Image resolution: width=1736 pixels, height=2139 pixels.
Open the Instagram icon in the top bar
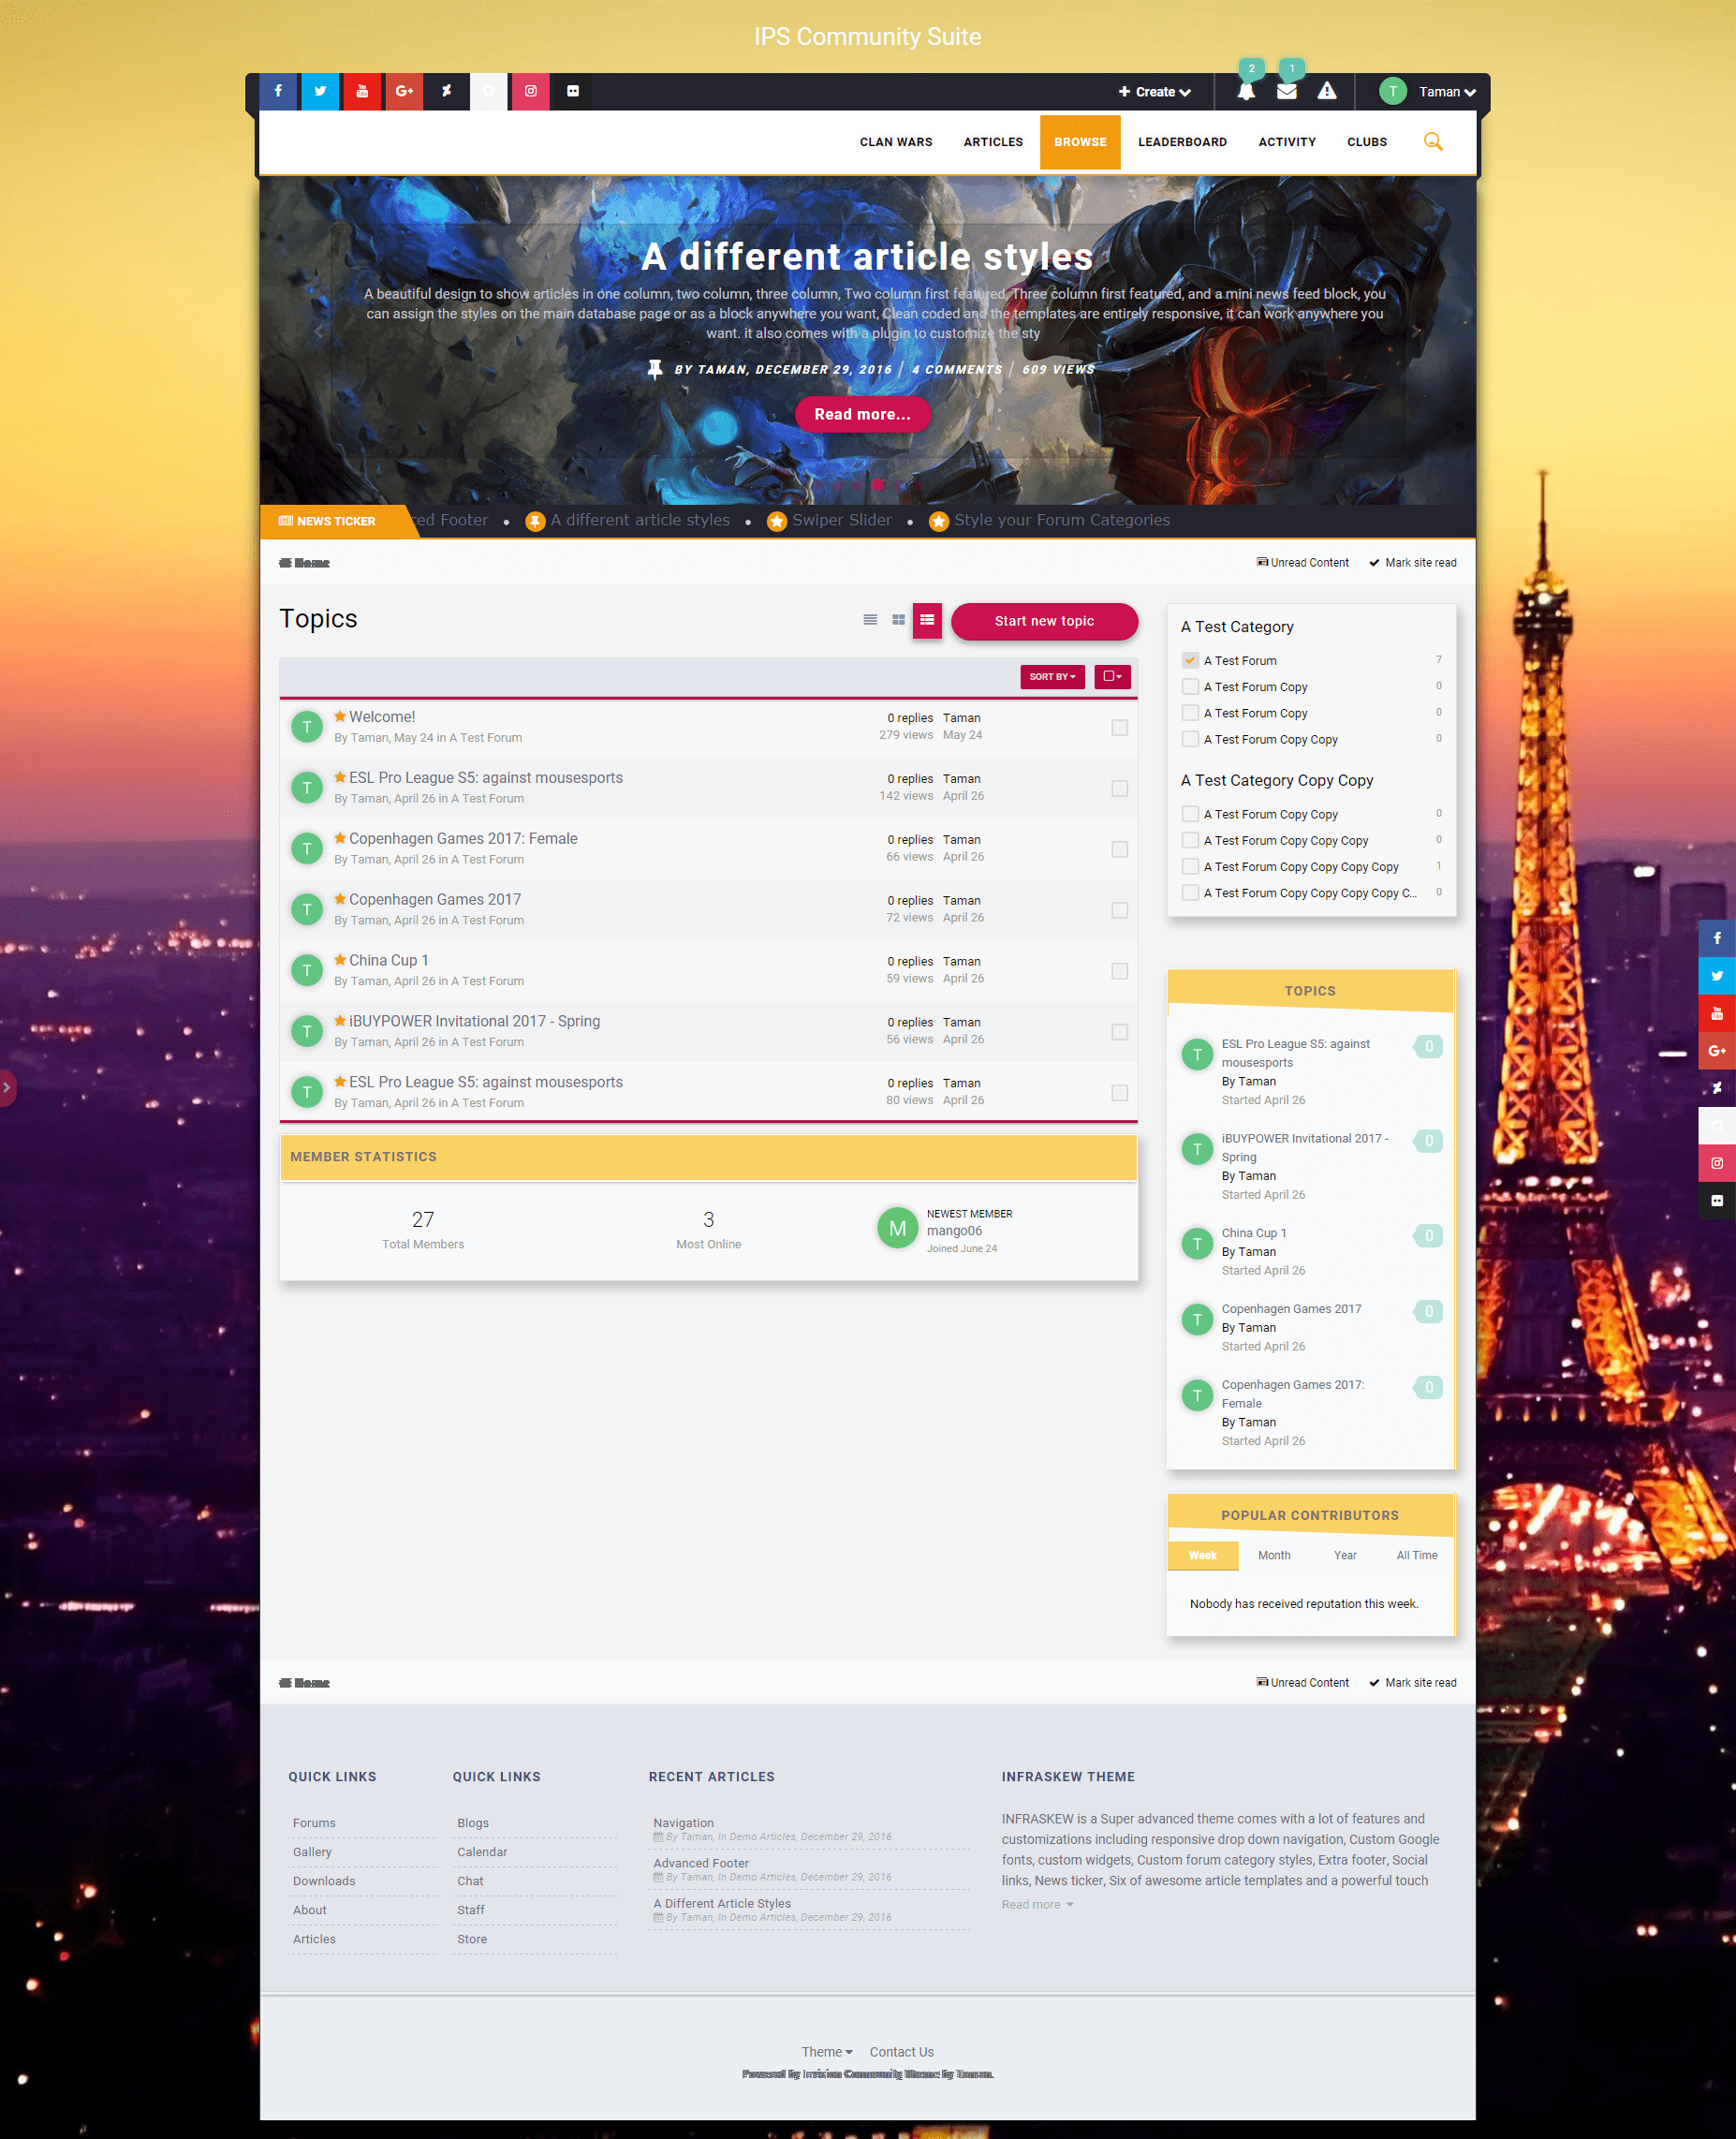(531, 91)
